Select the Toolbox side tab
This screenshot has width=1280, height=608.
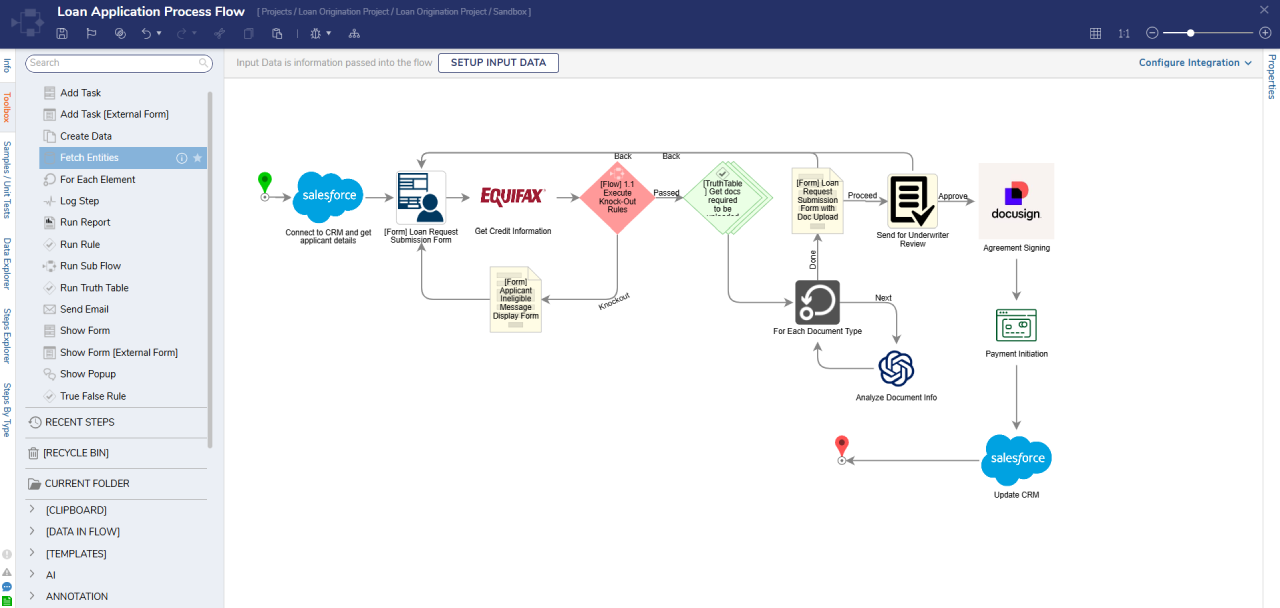coord(6,107)
